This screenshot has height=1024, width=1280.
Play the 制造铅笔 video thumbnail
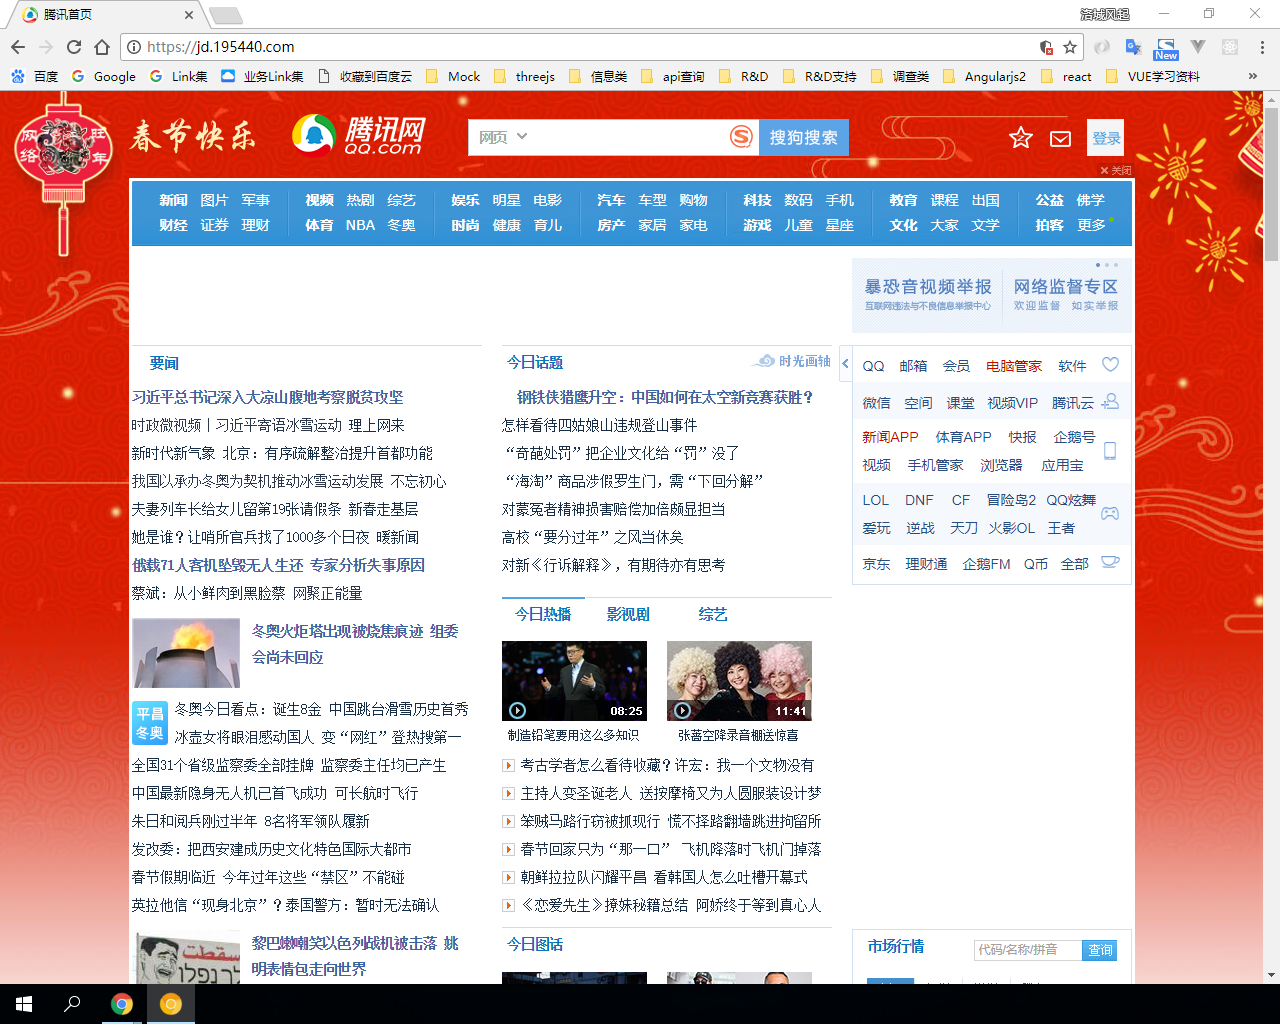click(574, 681)
